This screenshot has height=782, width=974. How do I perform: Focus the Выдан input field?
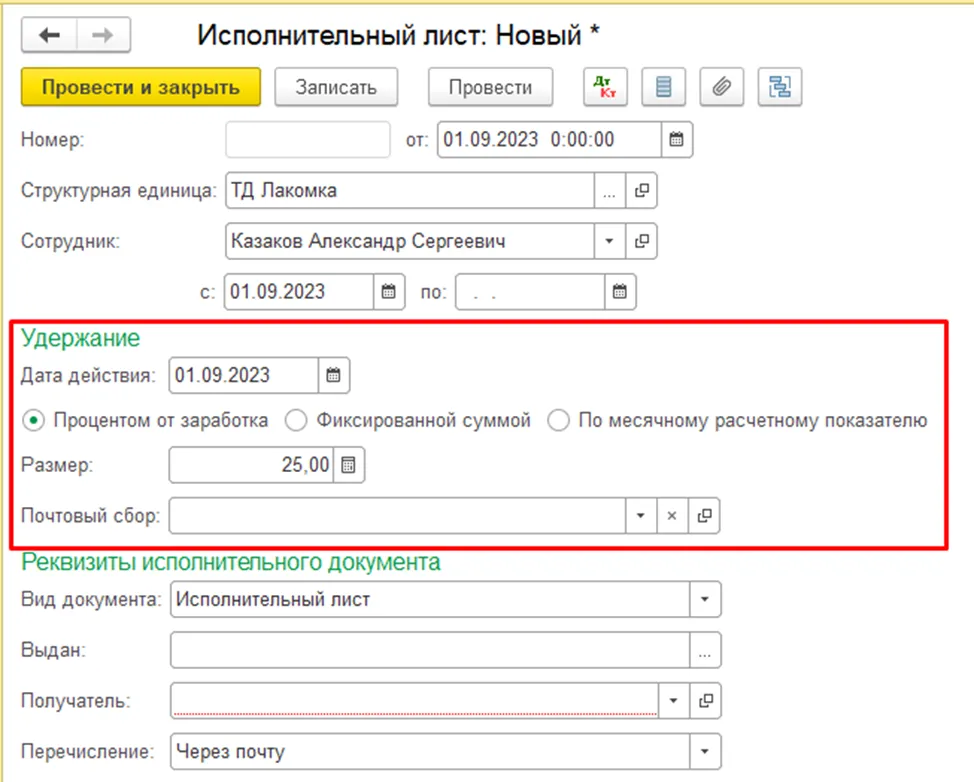coord(430,650)
